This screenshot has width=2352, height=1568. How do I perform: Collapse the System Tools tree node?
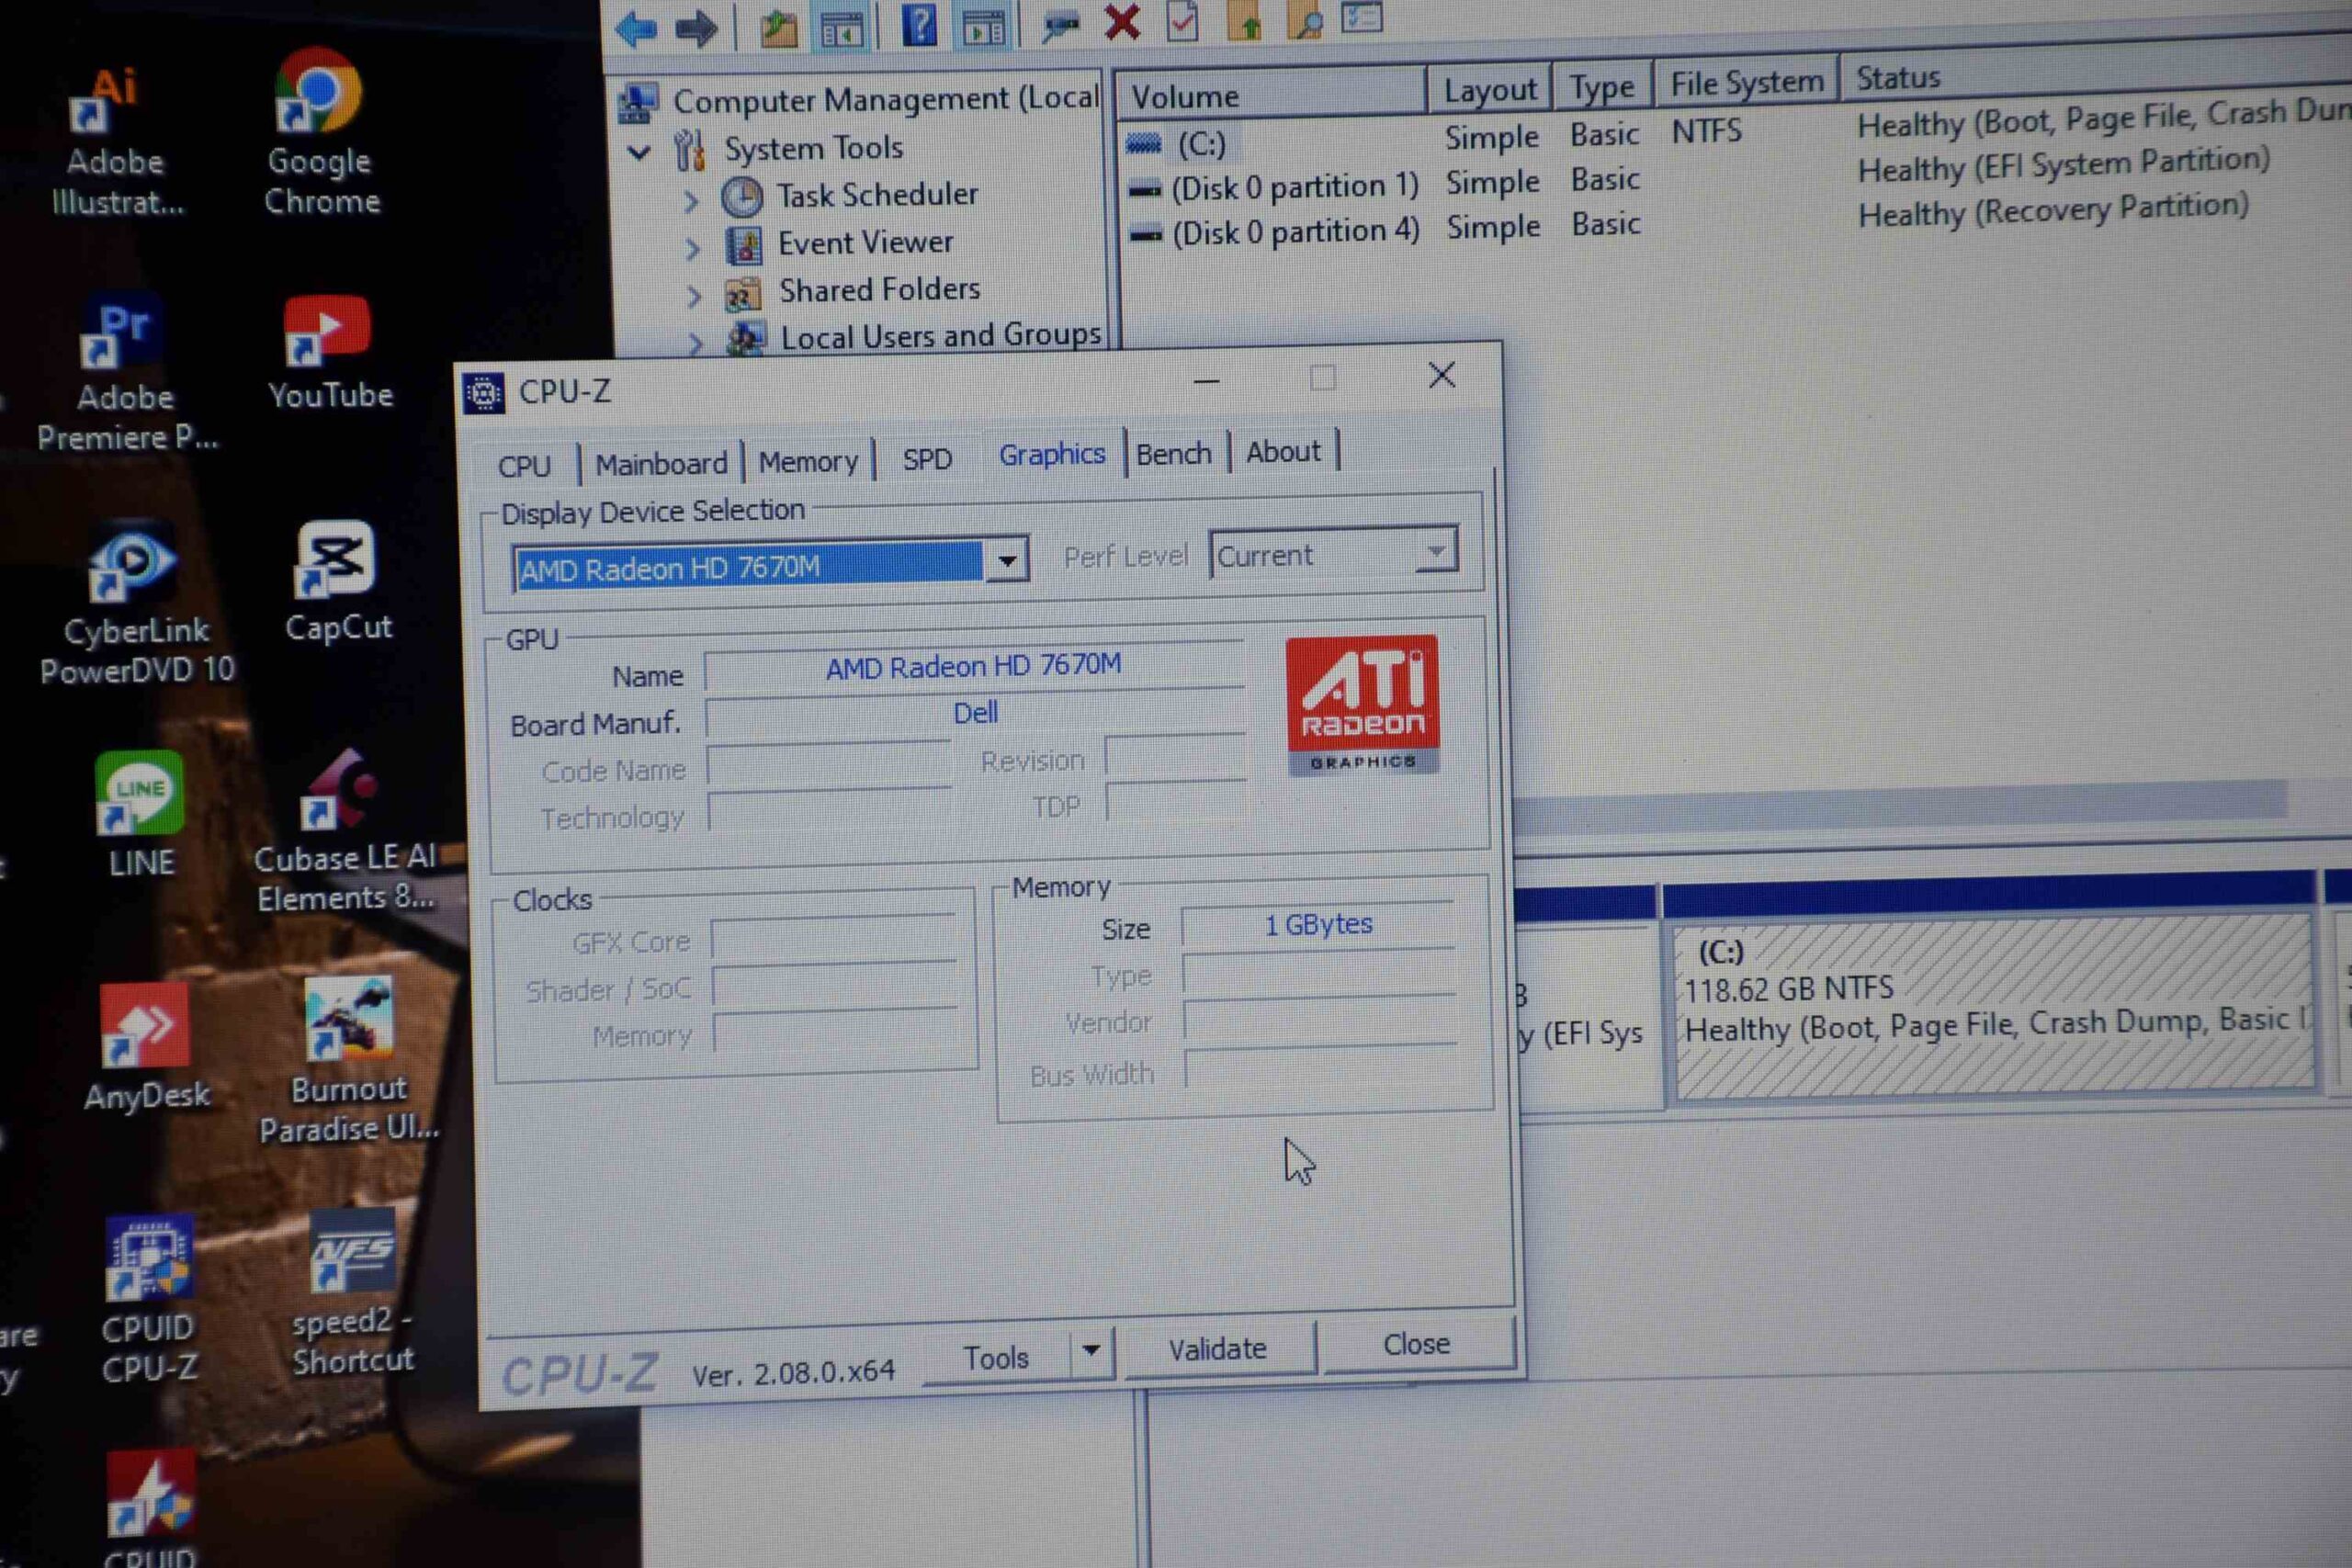640,152
